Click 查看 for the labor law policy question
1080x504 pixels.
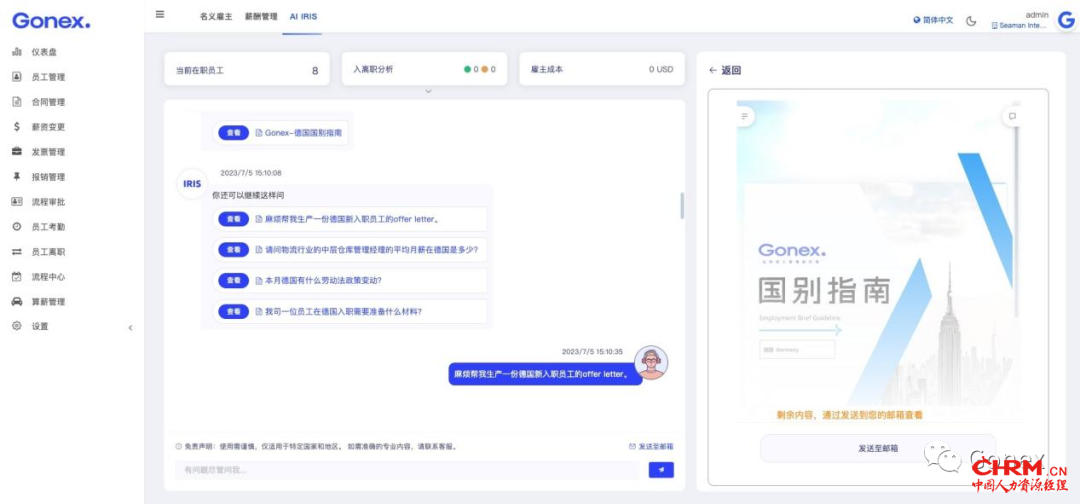[233, 280]
